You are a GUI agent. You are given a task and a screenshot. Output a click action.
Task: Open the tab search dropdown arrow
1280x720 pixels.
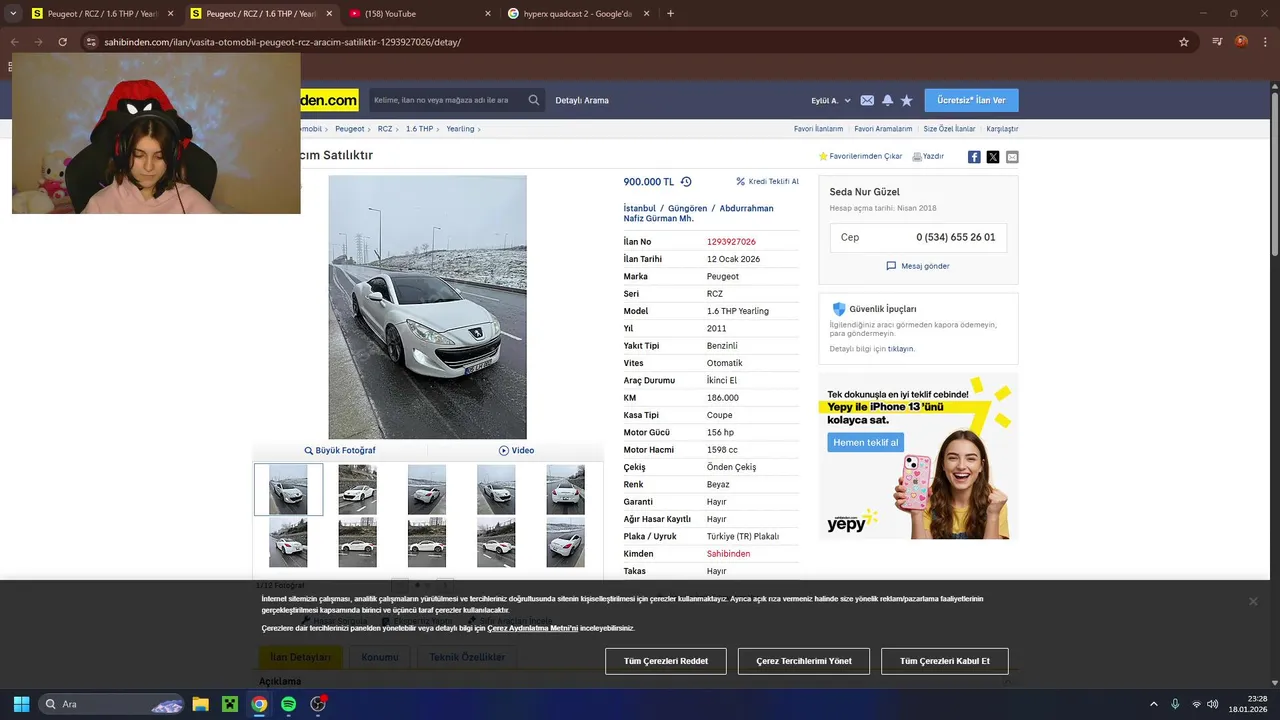click(13, 14)
